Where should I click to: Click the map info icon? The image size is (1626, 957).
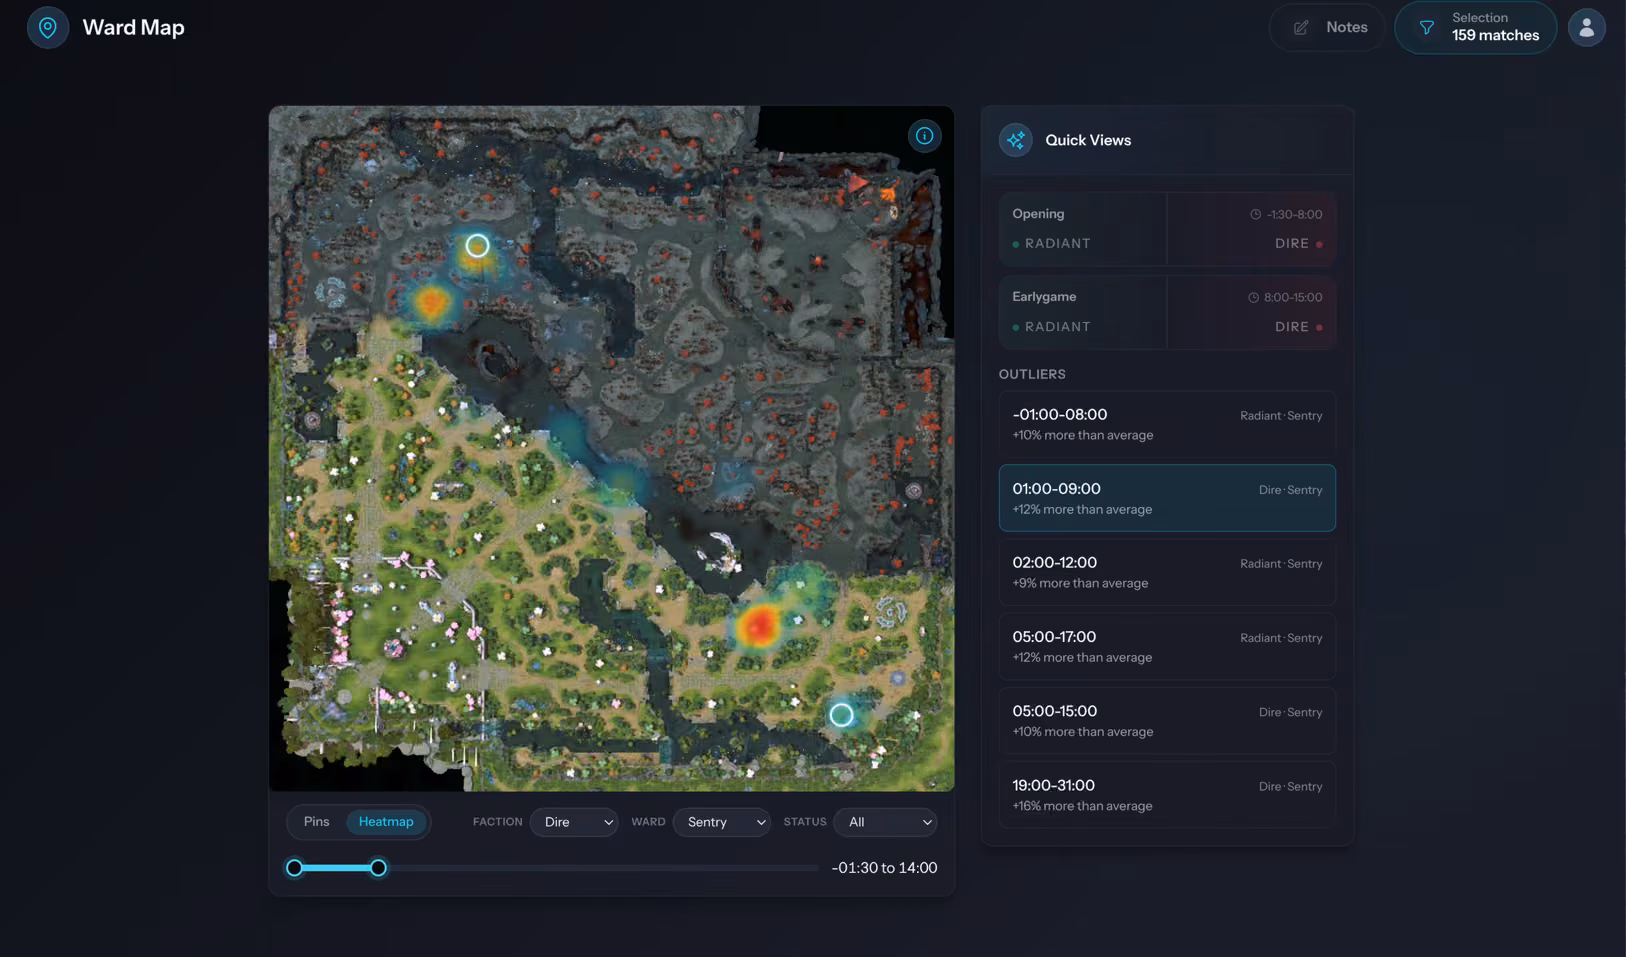[924, 136]
